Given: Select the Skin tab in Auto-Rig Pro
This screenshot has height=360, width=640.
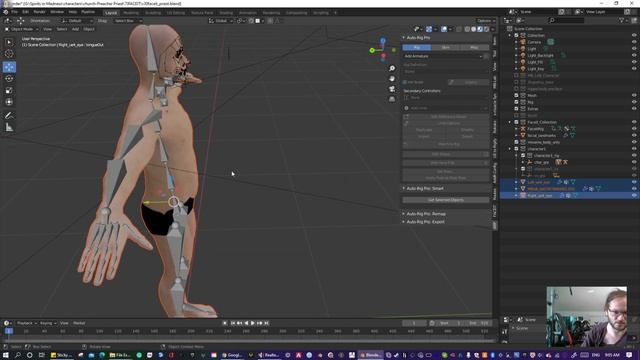Looking at the screenshot, I should coord(446,47).
